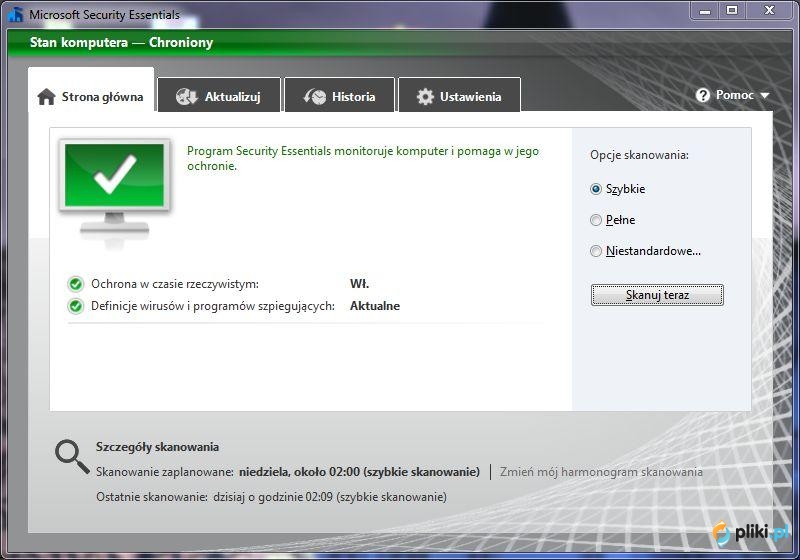Click the question mark help icon

(703, 95)
